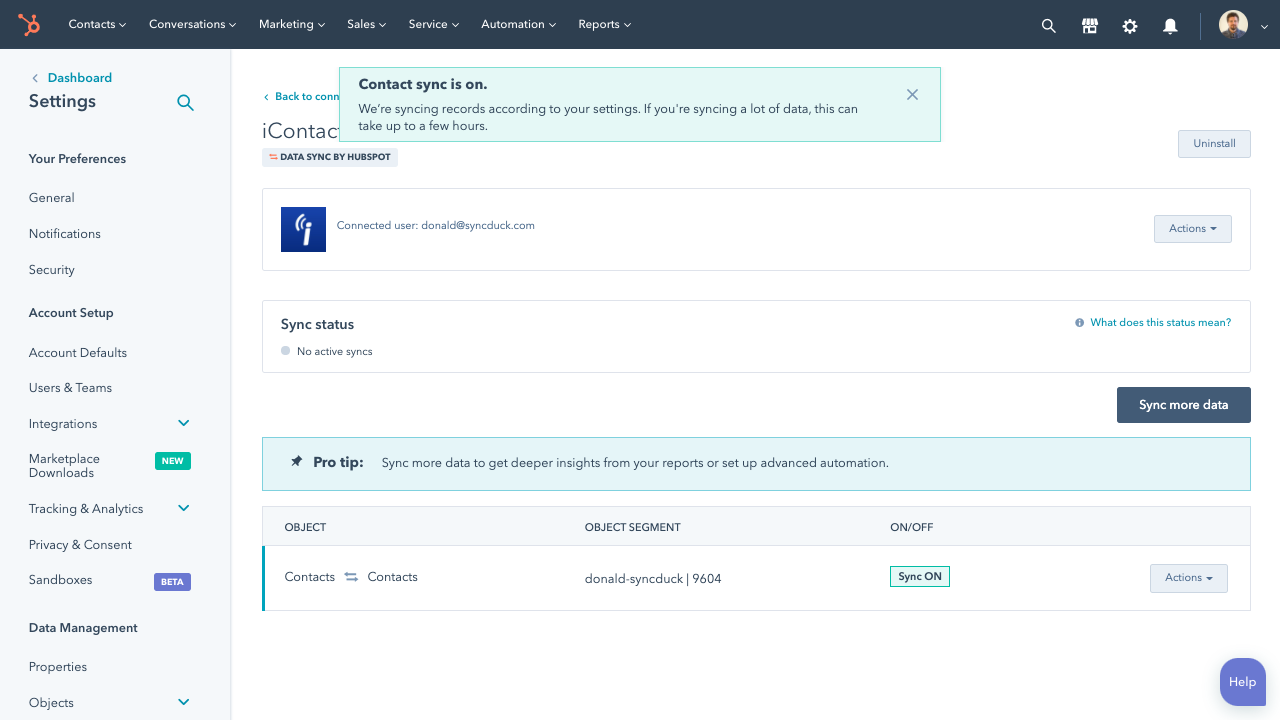Screen dimensions: 1280x720
Task: Open the Contacts menu
Action: 97,24
